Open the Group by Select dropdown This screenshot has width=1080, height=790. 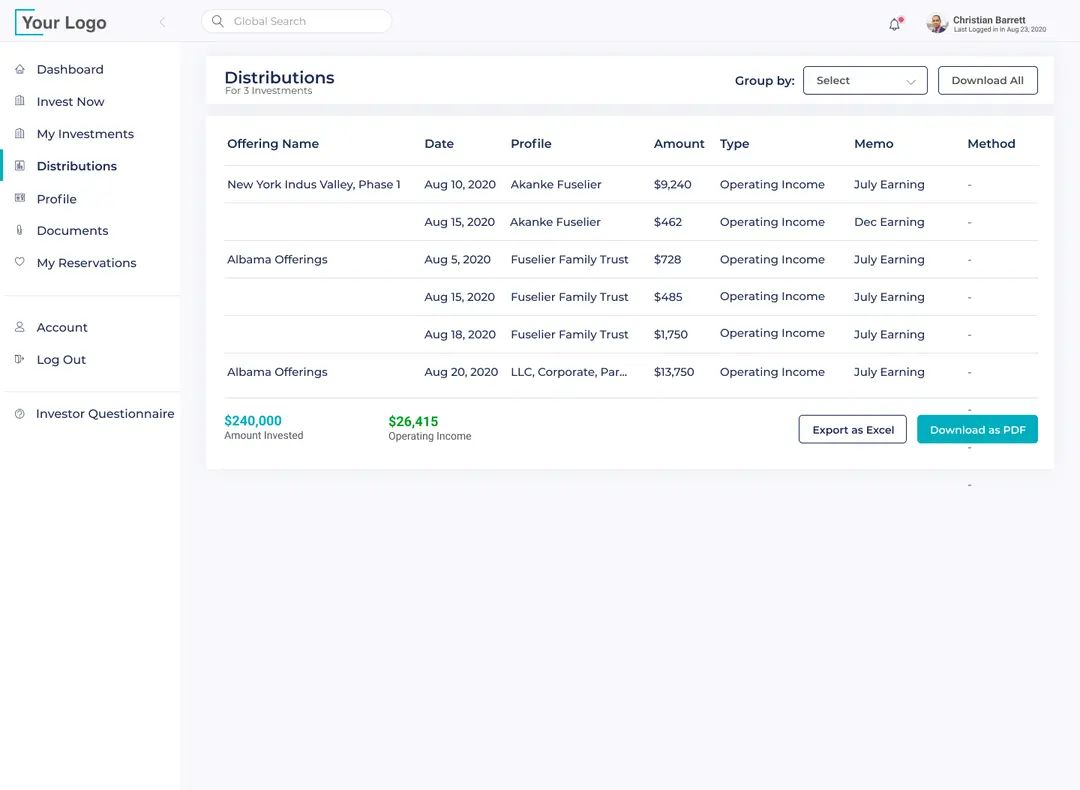tap(864, 80)
